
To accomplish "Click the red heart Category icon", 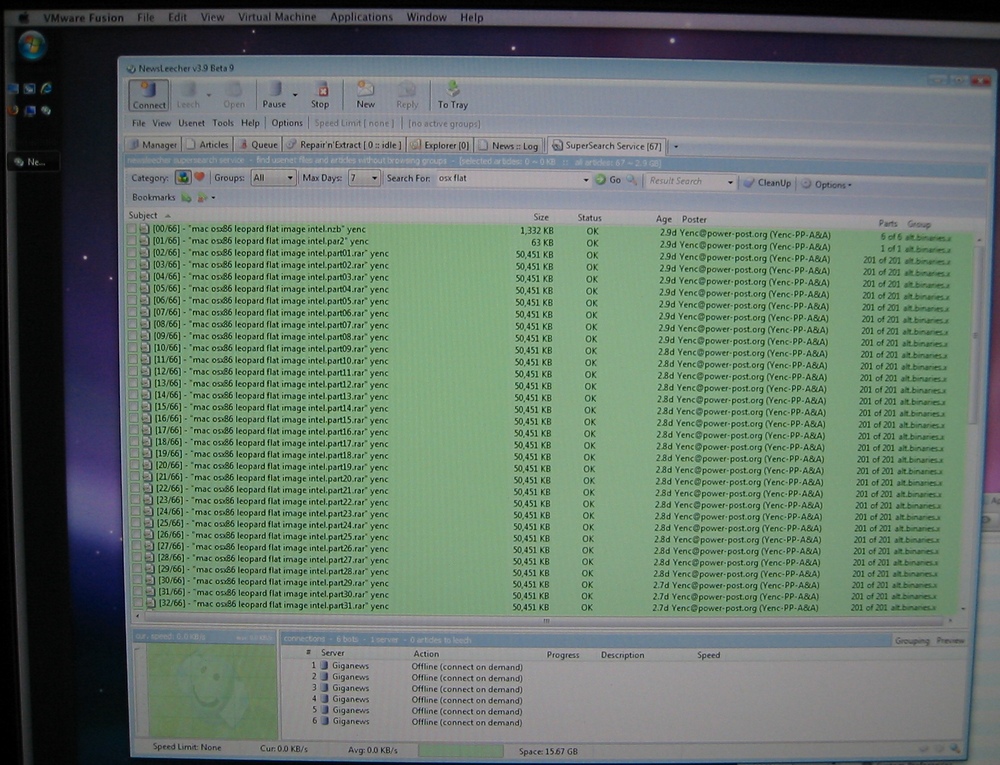I will (200, 177).
